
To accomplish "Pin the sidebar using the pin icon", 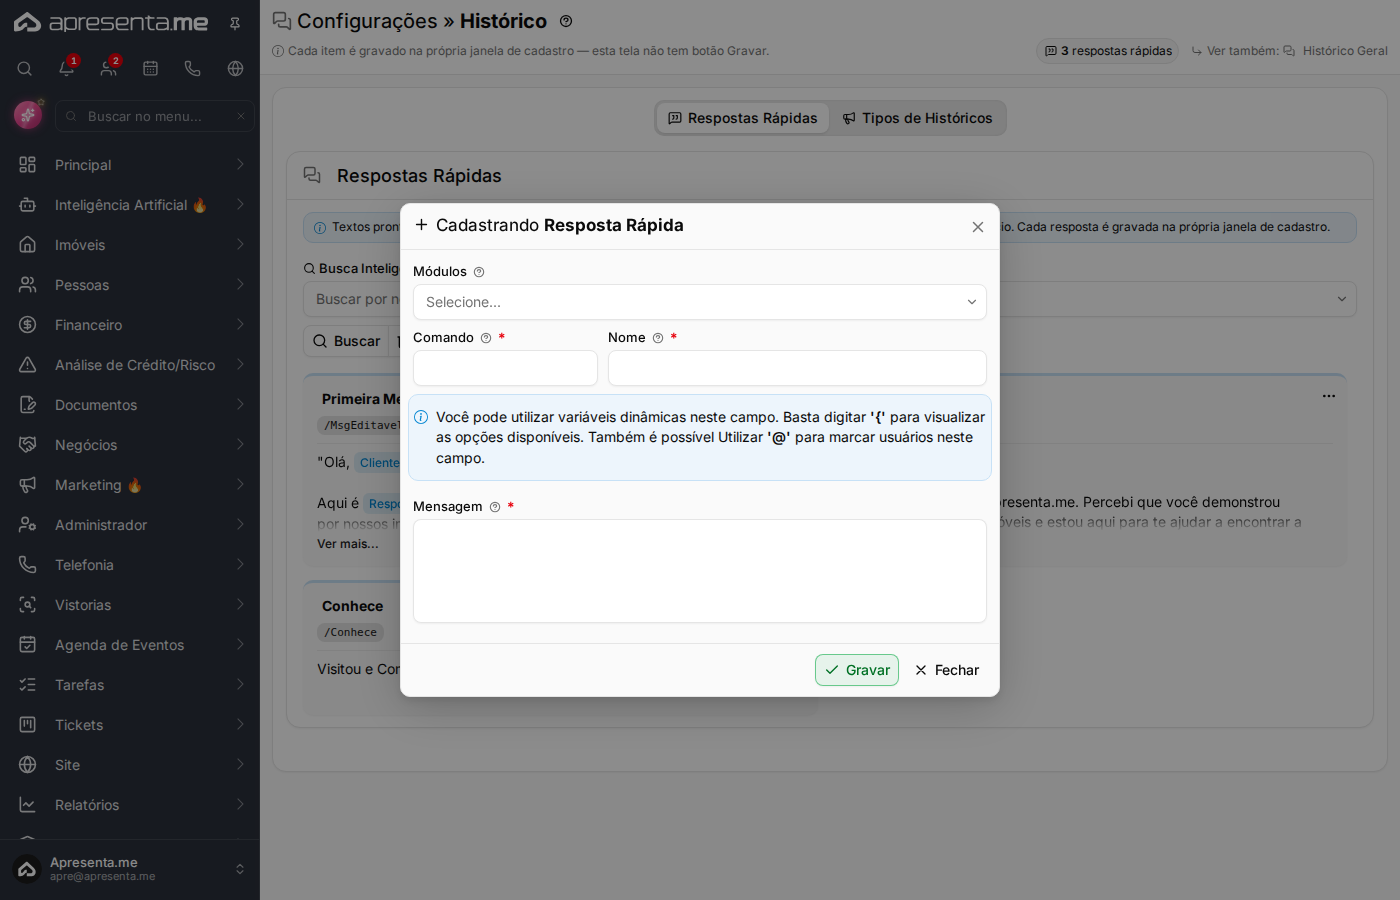I will click(235, 23).
